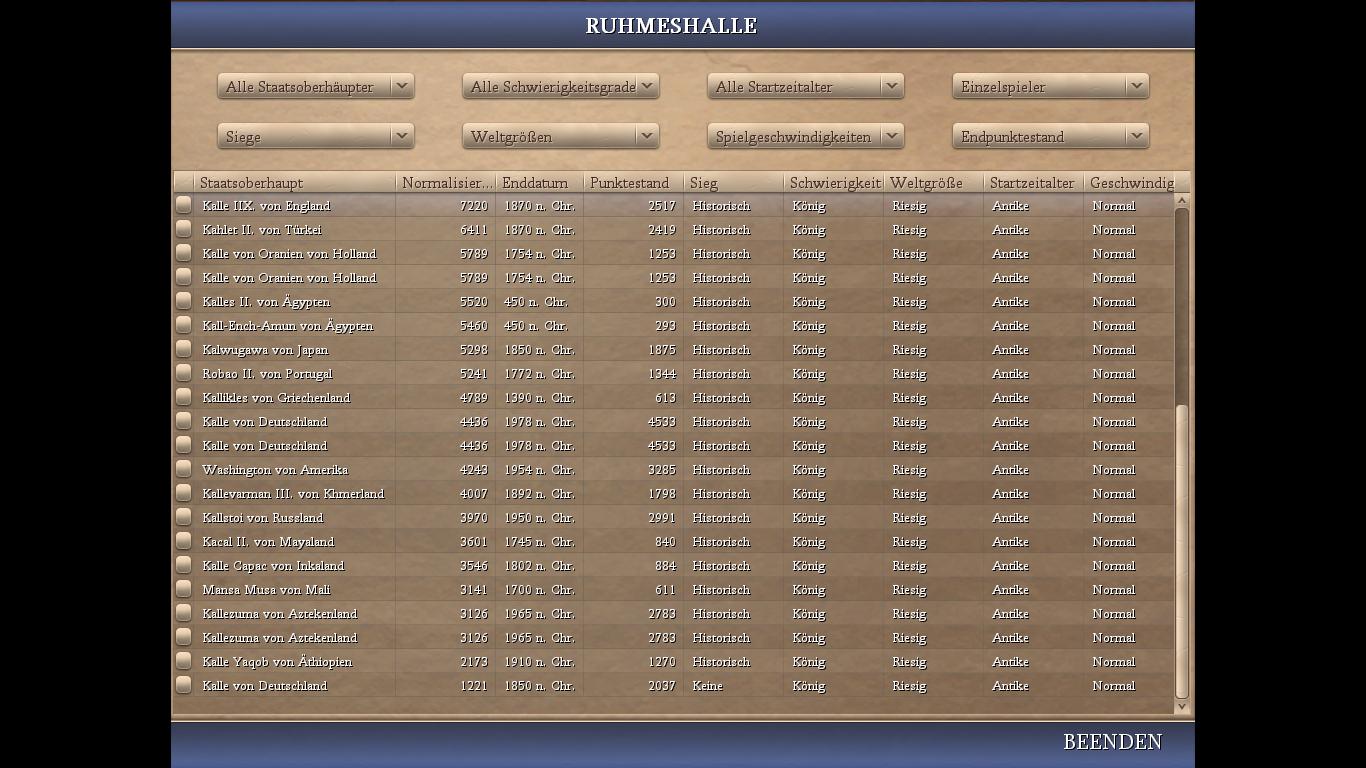Open the Spielgeschwindigkeiten dropdown
Viewport: 1366px width, 768px height.
[805, 137]
